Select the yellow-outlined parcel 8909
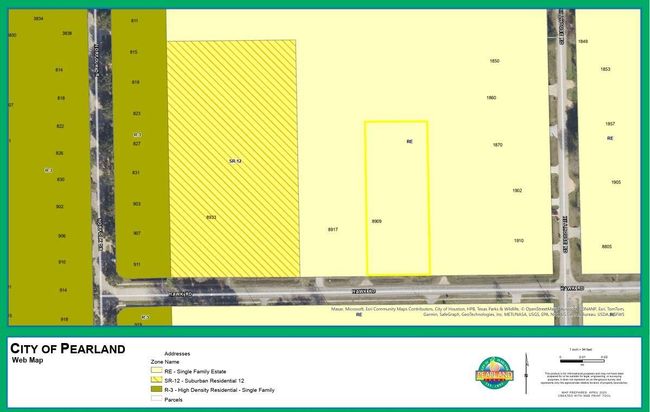 point(396,198)
